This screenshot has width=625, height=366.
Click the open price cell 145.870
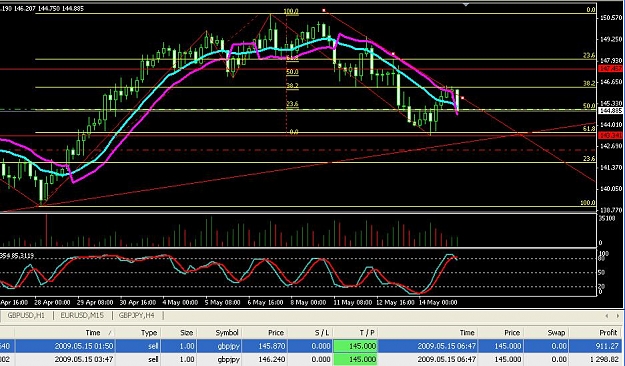[x=271, y=346]
